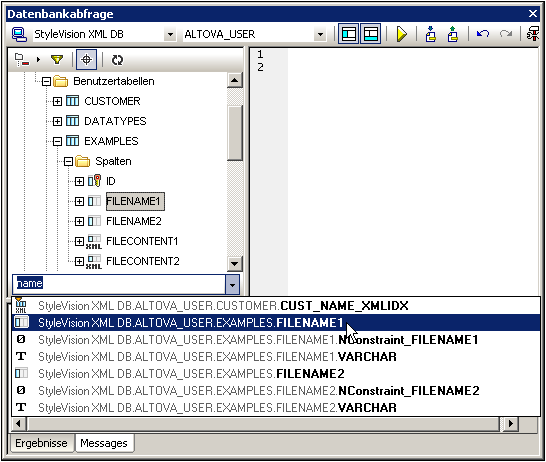This screenshot has height=462, width=546.
Task: Choose FILENAME2.VARCHAR in locator list
Action: [276, 407]
